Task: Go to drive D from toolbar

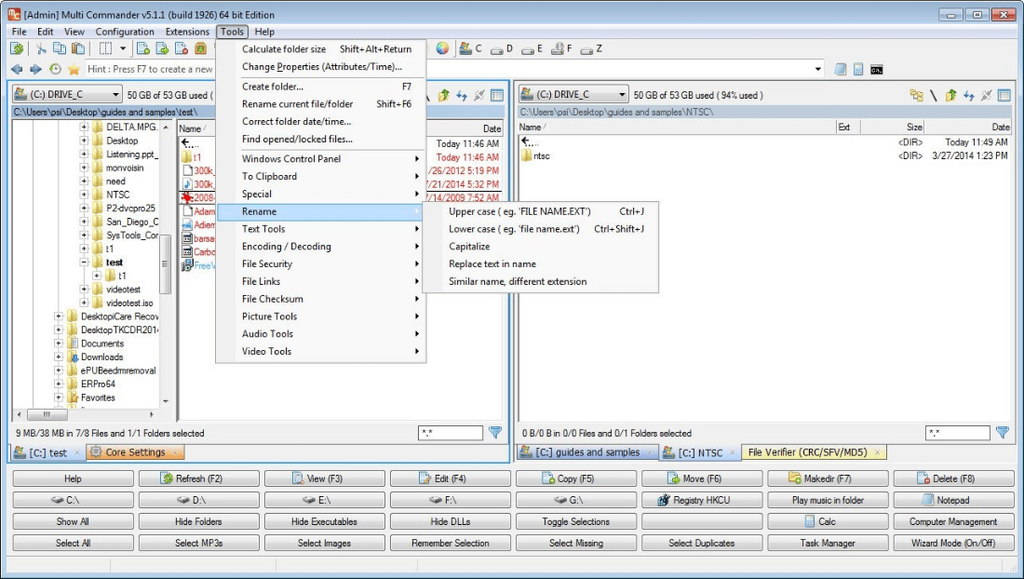Action: 502,49
